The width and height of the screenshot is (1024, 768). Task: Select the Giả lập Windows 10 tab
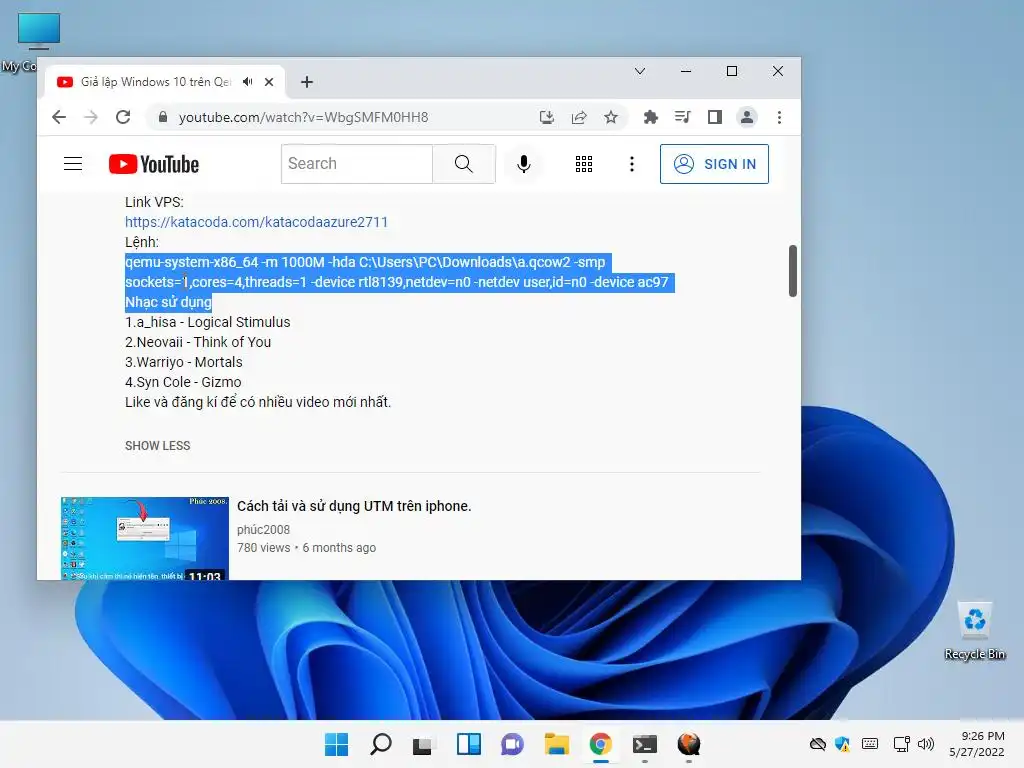coord(155,82)
